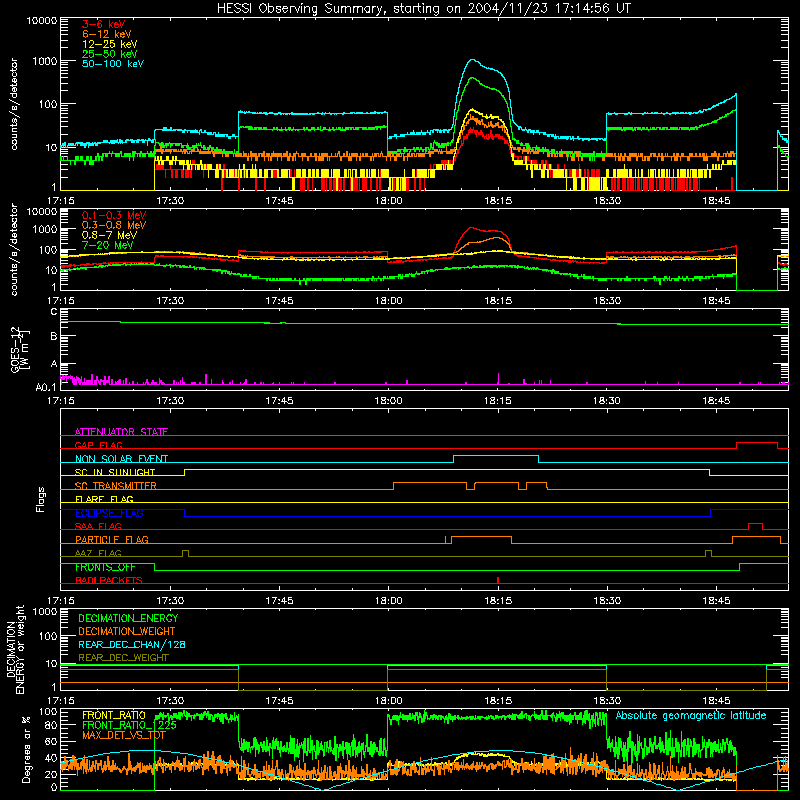Click the green FRONTS_OFF label

105,567
